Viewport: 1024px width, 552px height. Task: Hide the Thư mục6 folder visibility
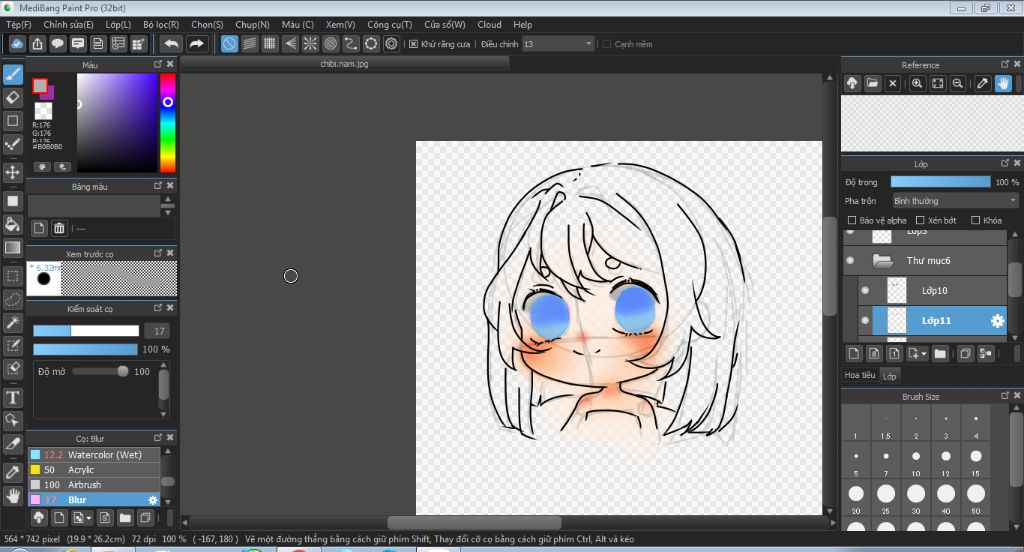tap(850, 261)
